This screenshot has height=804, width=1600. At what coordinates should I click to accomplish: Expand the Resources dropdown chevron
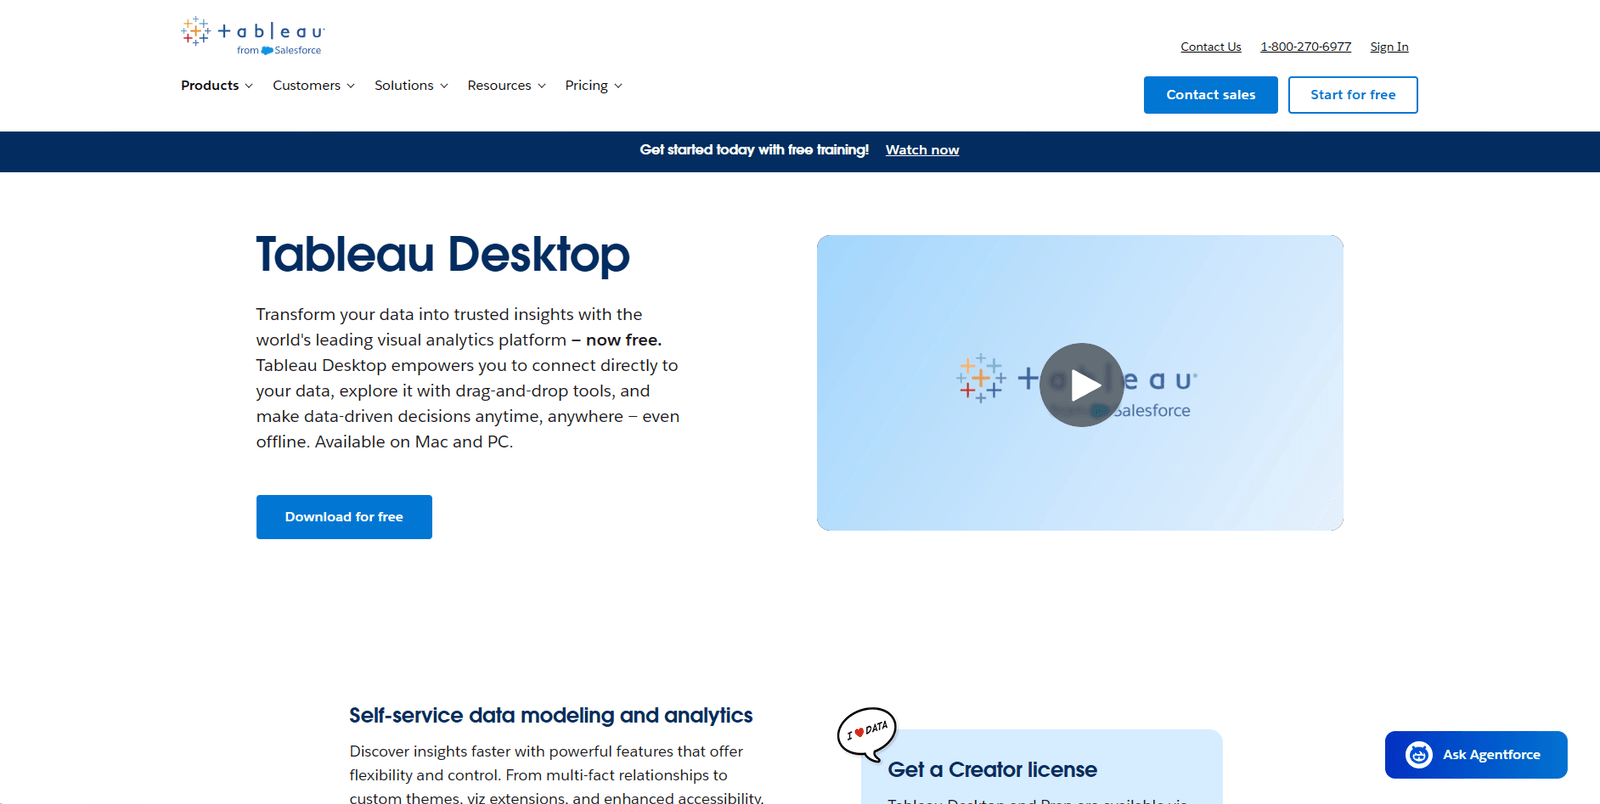[x=542, y=86]
